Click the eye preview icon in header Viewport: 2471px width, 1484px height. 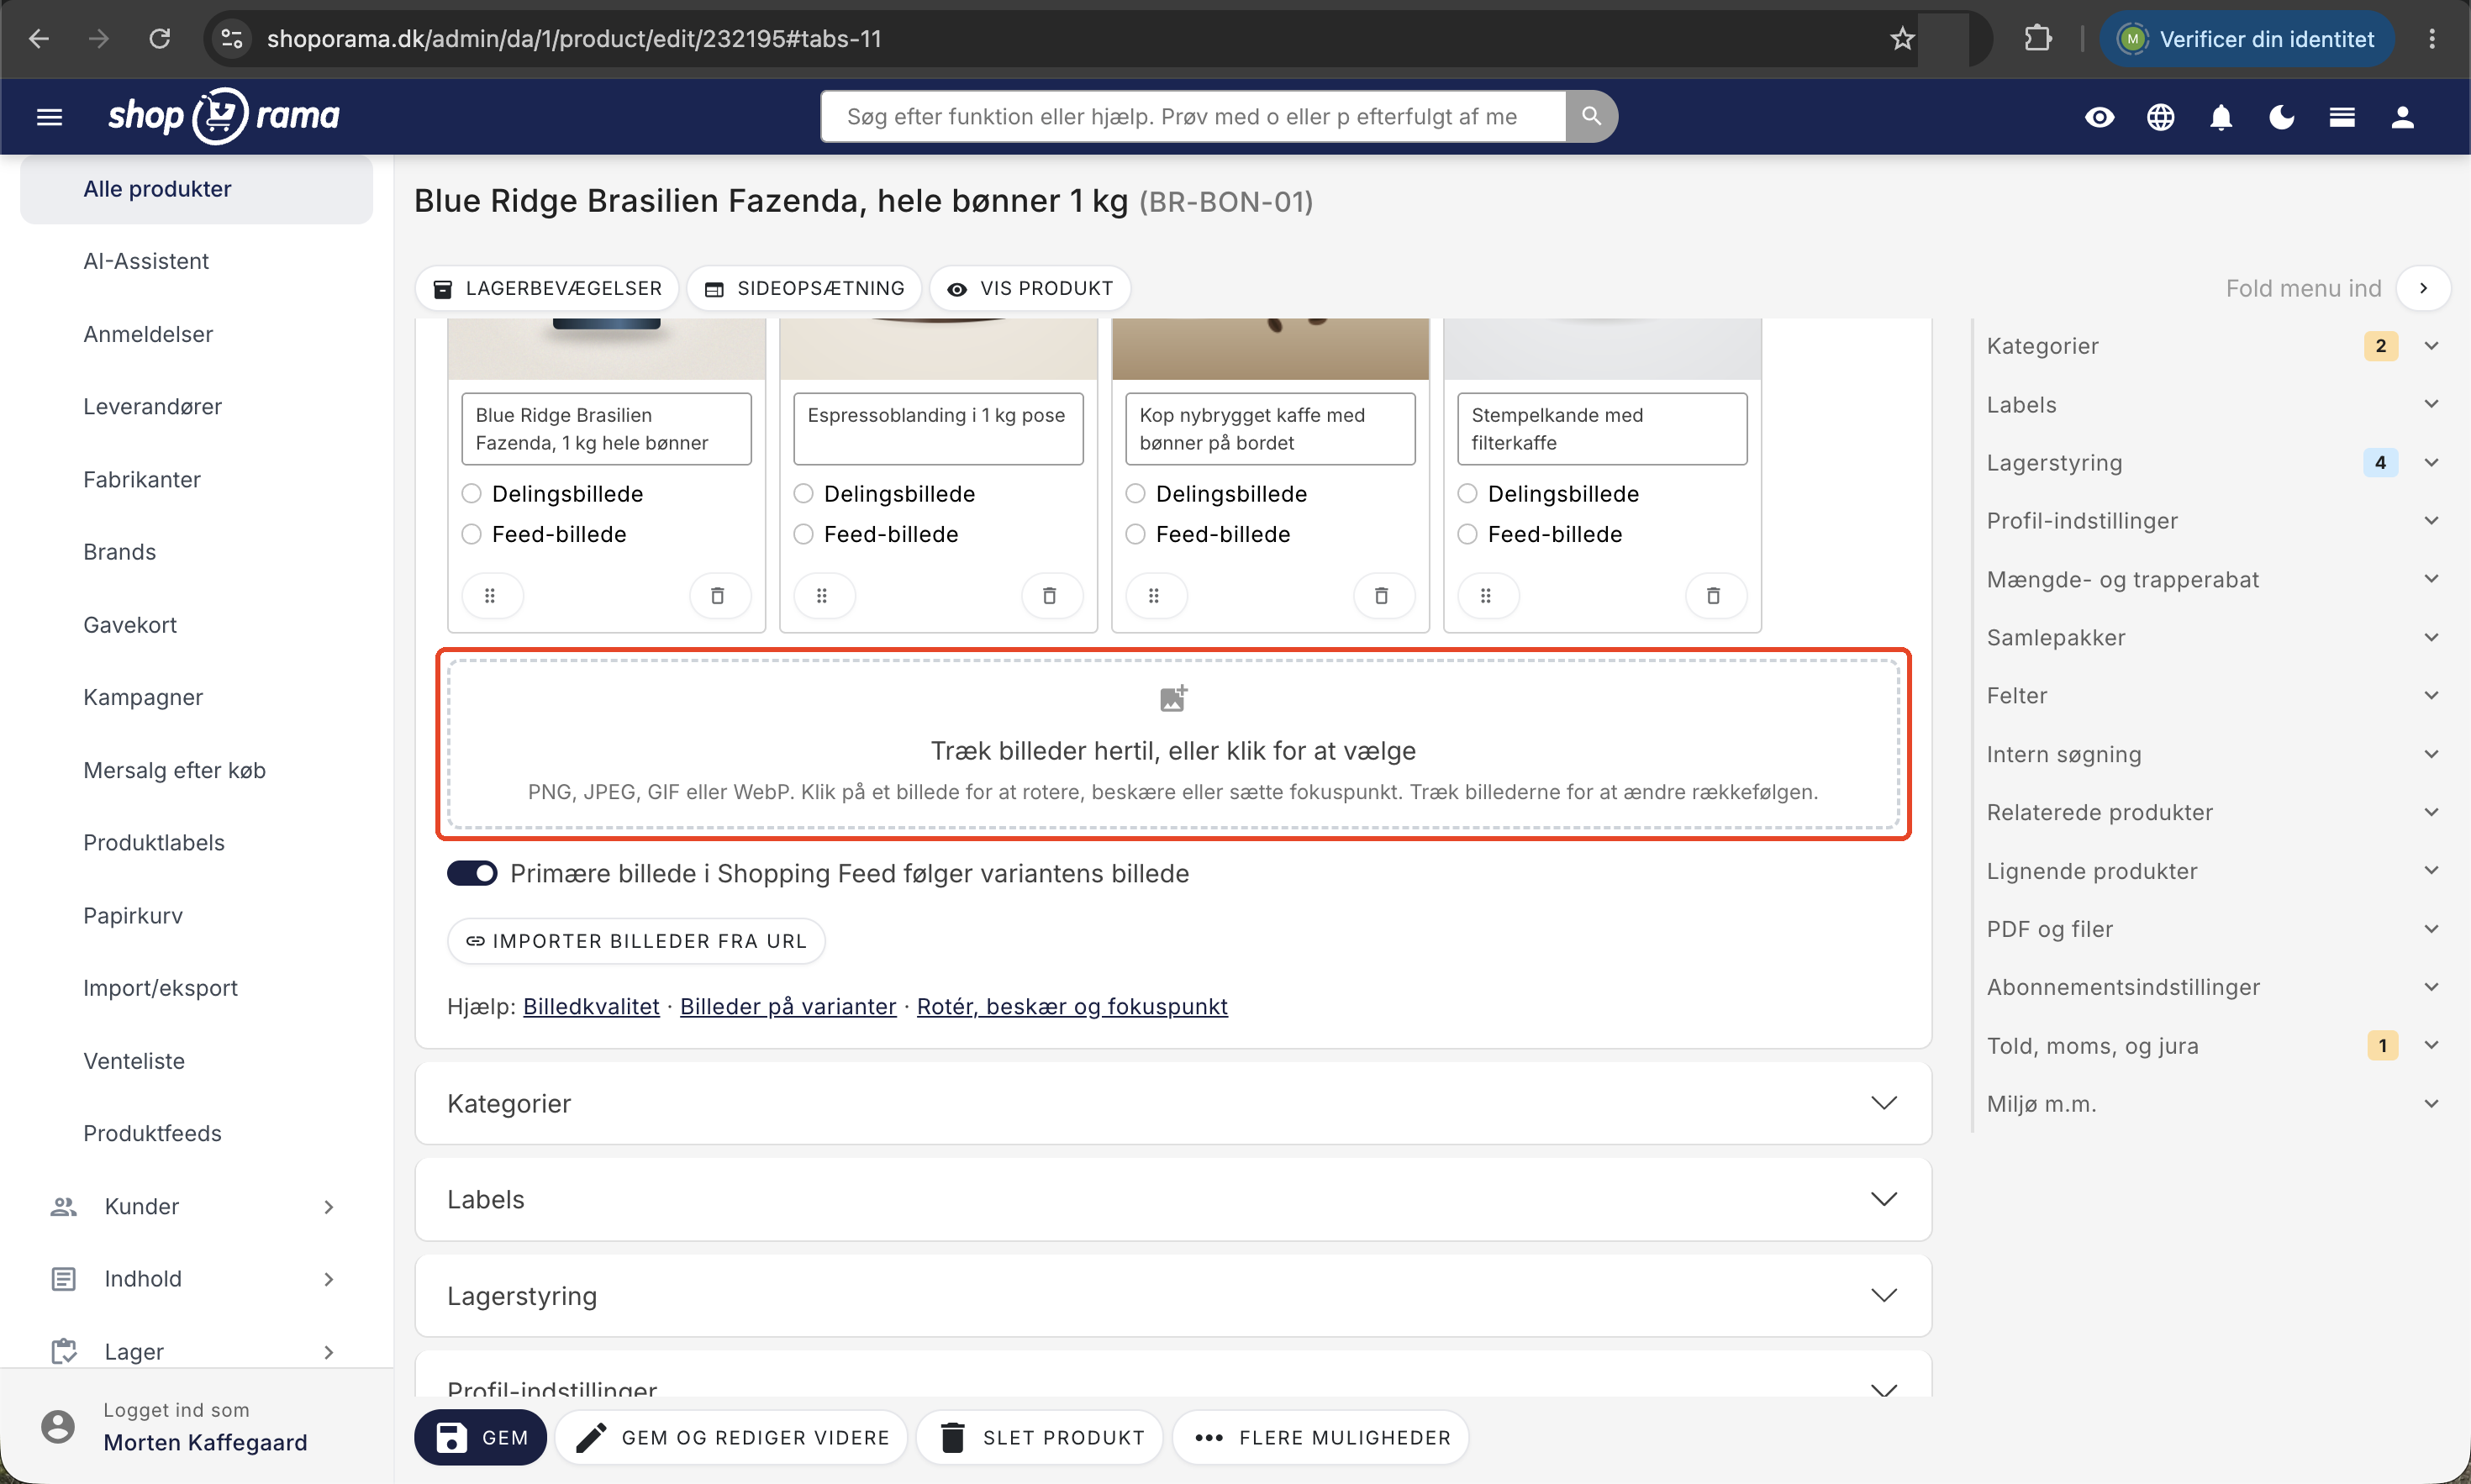(2099, 117)
